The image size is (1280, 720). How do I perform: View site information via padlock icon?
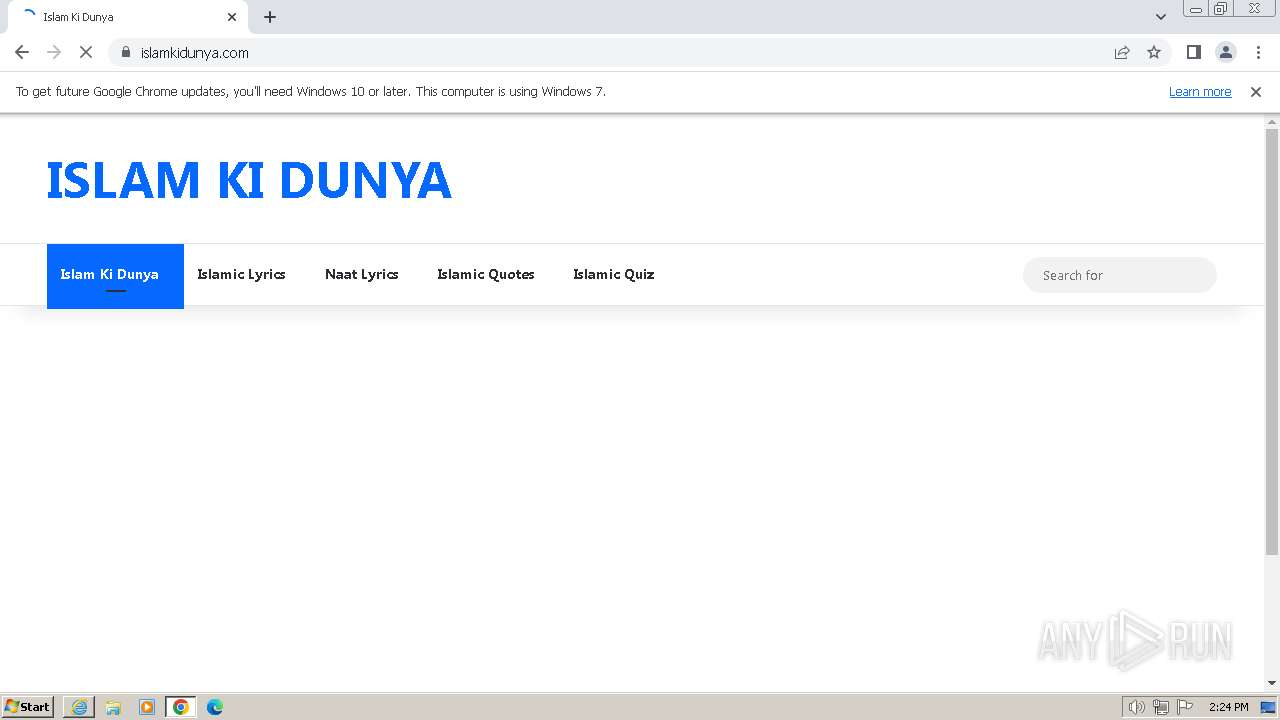126,52
